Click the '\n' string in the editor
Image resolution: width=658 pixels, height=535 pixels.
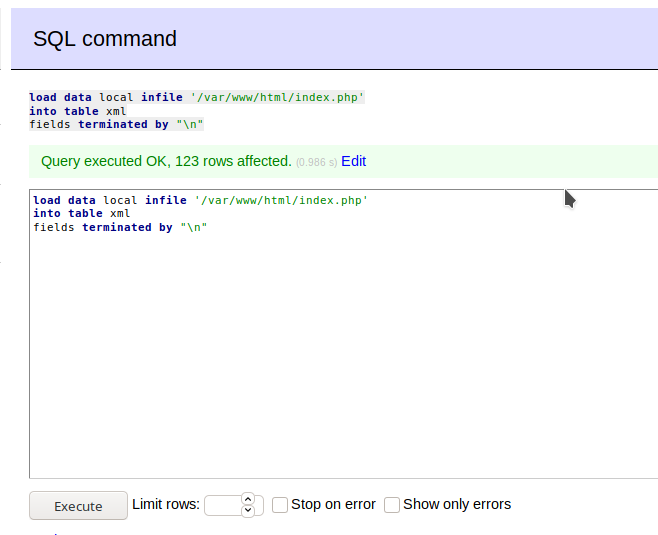pos(194,227)
